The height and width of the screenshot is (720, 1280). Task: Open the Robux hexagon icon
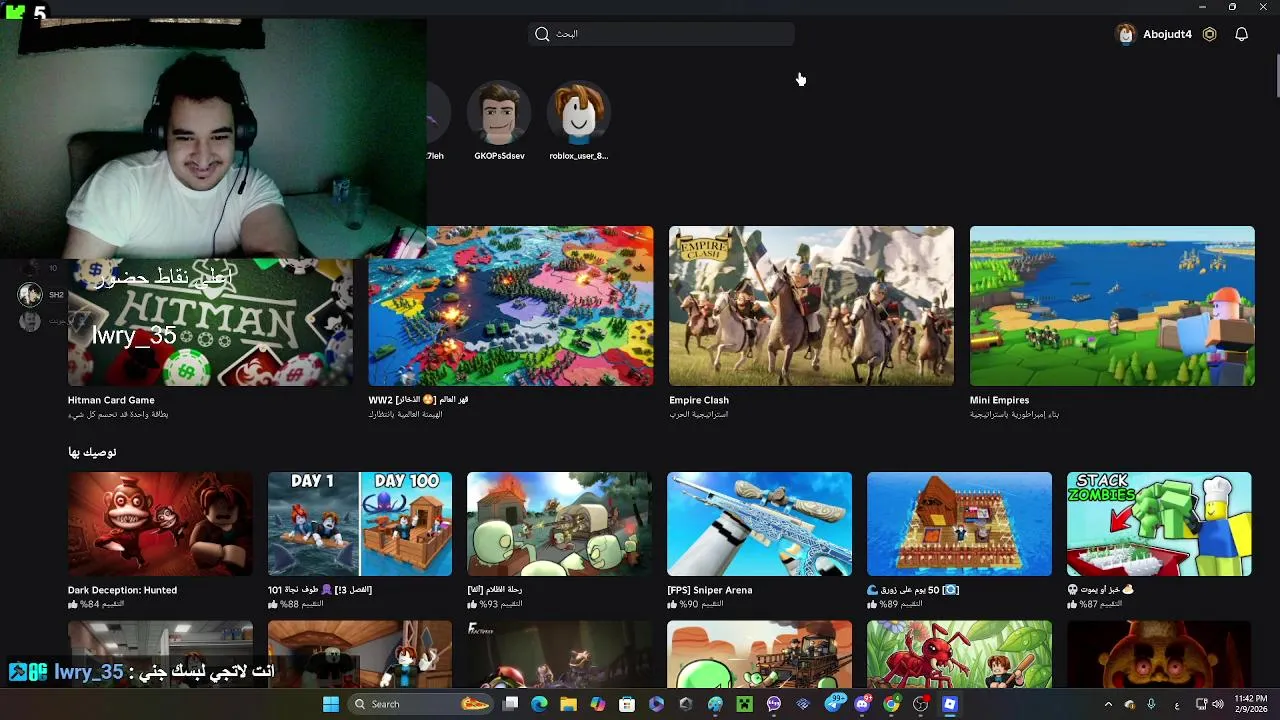tap(1209, 34)
